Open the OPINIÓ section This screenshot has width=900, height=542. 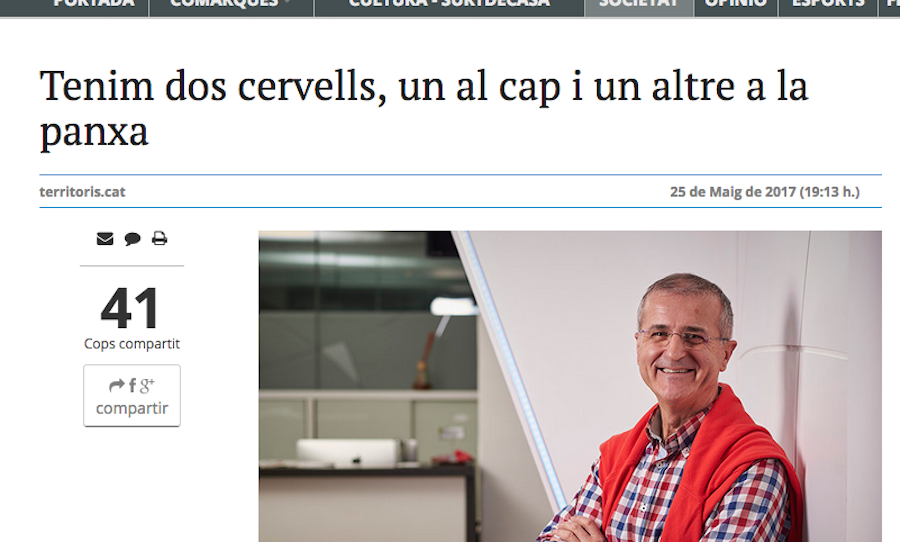point(736,4)
